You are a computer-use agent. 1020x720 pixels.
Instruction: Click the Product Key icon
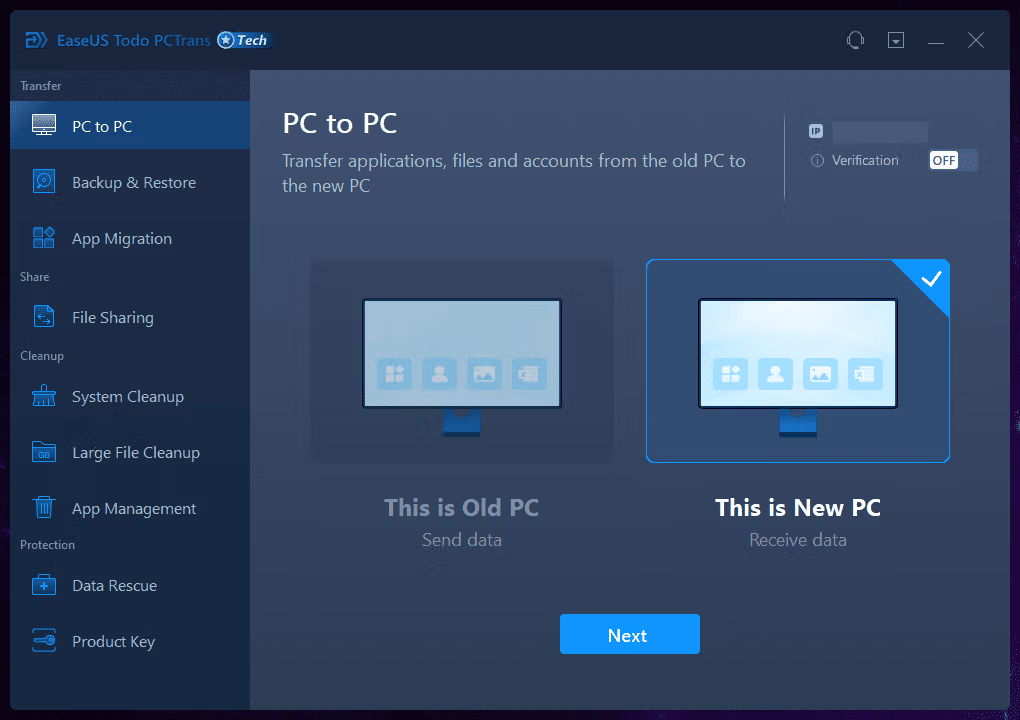44,641
